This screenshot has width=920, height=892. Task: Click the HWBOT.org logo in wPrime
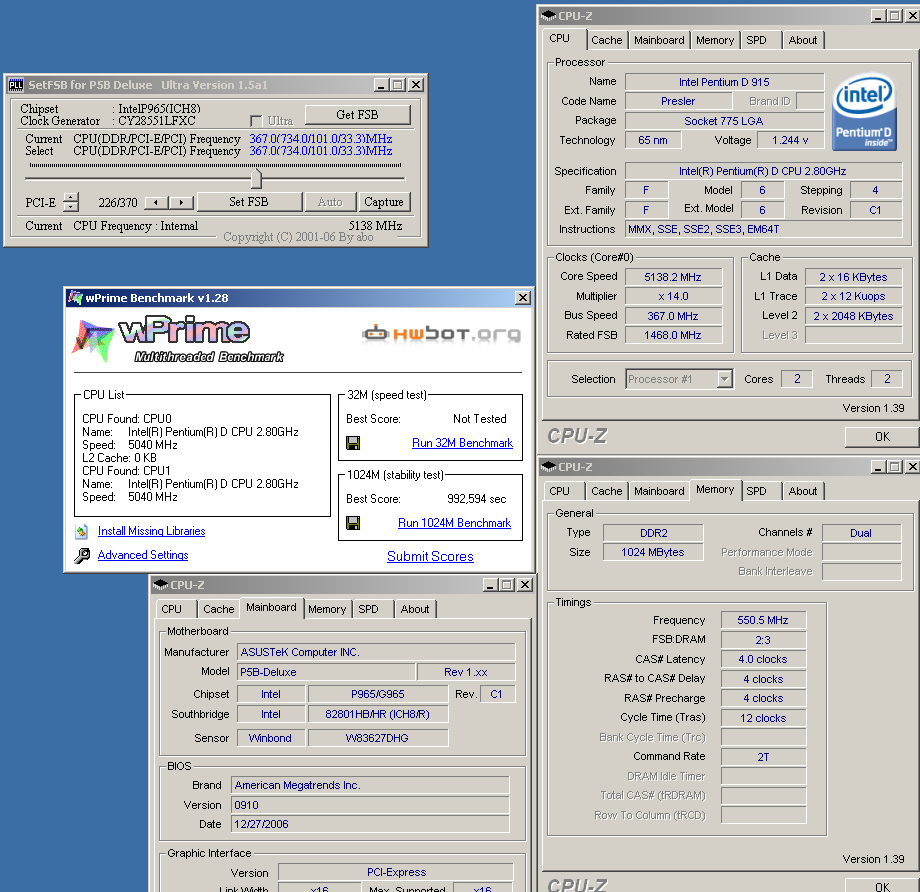[x=441, y=333]
